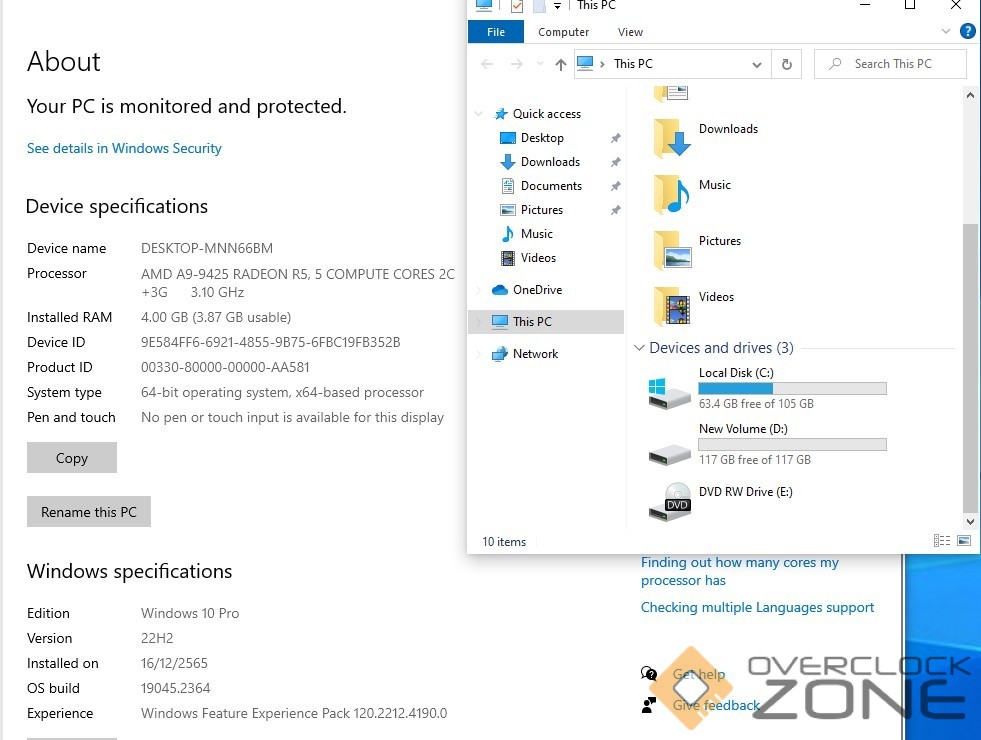This screenshot has height=740, width=981.
Task: Copy the device specifications
Action: [72, 458]
